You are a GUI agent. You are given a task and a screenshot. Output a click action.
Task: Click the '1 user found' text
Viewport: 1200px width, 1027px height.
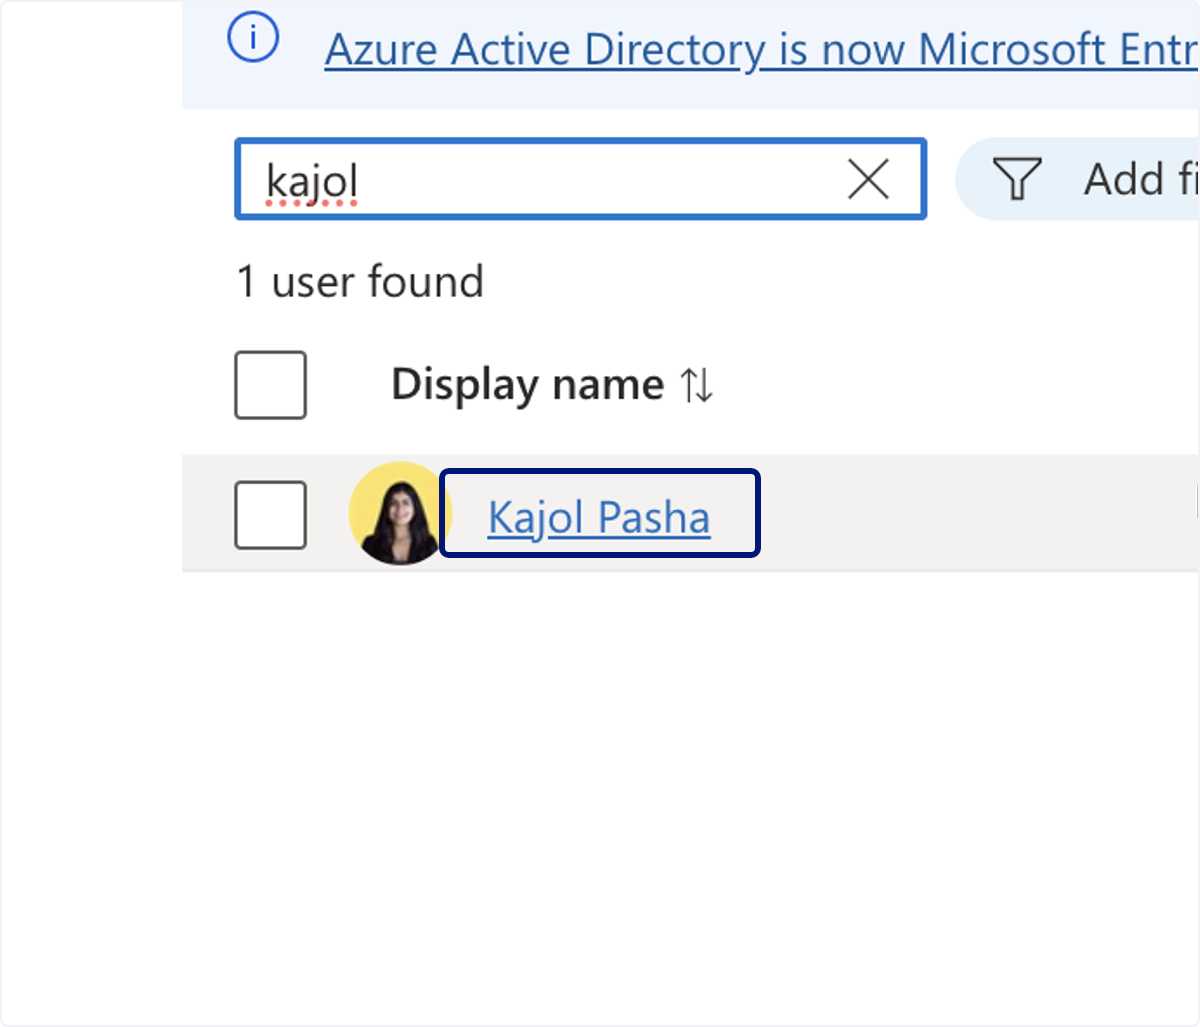(x=360, y=281)
